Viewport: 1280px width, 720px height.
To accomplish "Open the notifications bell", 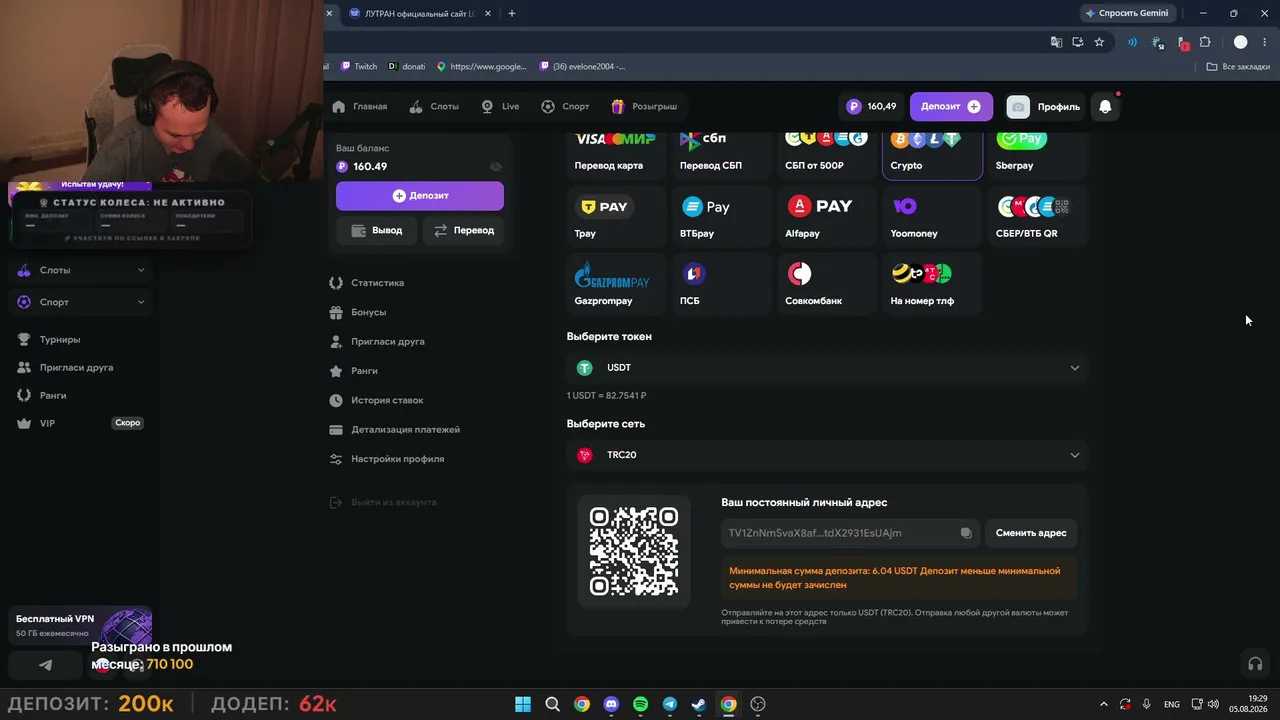I will (x=1105, y=106).
